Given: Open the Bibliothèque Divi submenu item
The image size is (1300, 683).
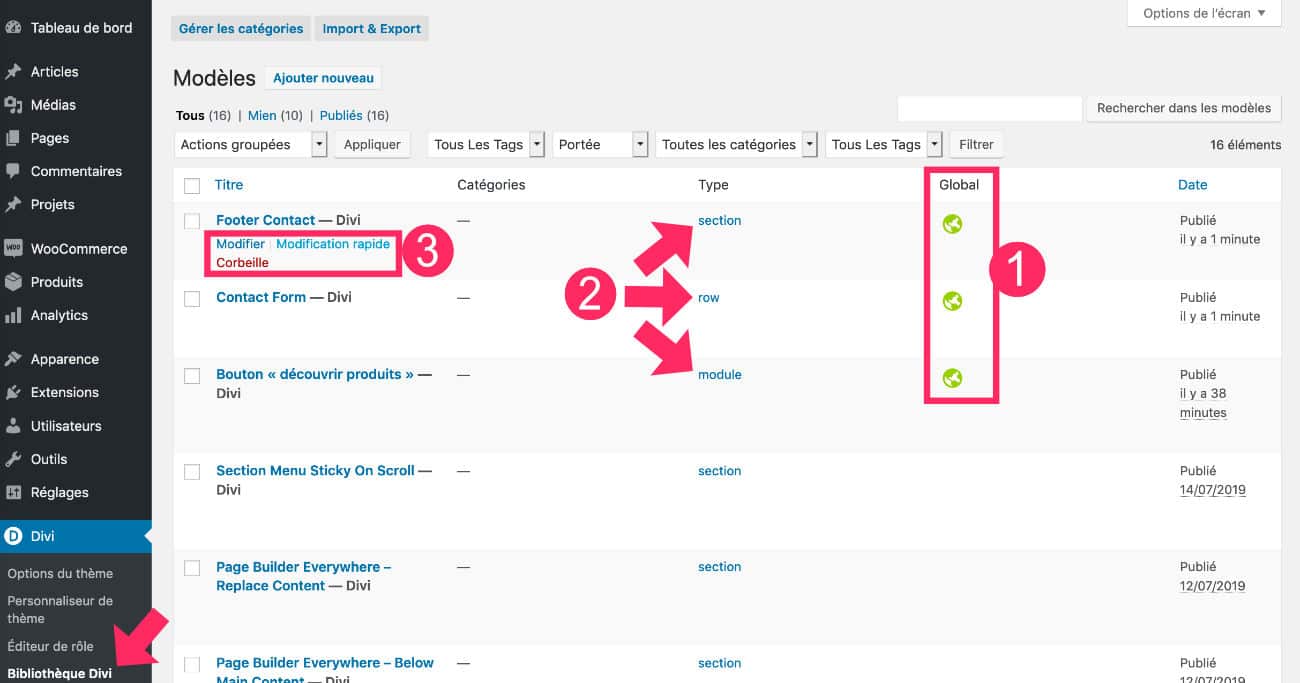Looking at the screenshot, I should coord(59,673).
